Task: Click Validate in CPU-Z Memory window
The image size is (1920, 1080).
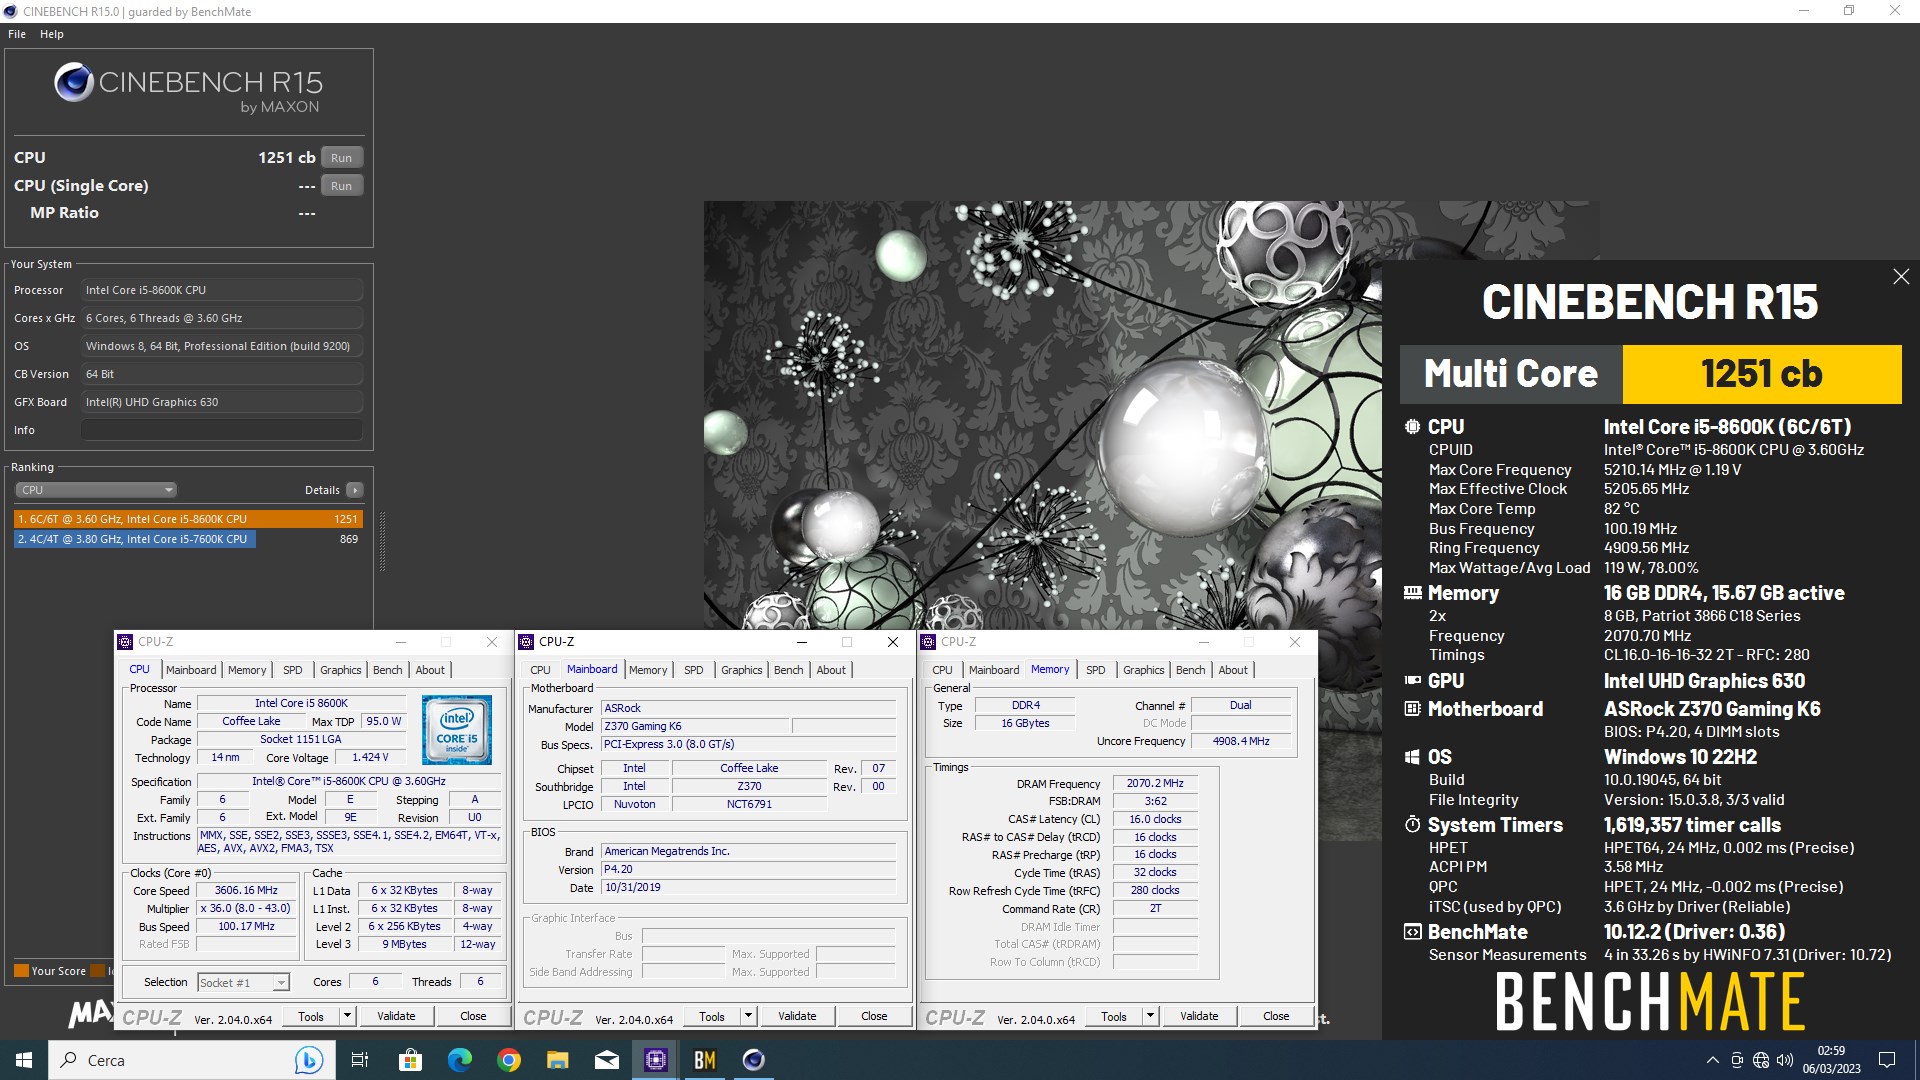Action: tap(1199, 1016)
